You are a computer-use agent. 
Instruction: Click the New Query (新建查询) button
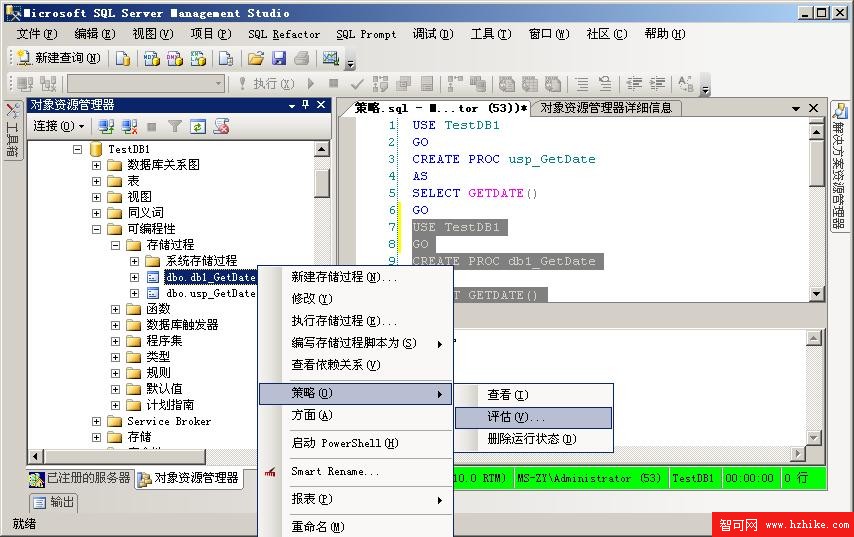[x=59, y=58]
